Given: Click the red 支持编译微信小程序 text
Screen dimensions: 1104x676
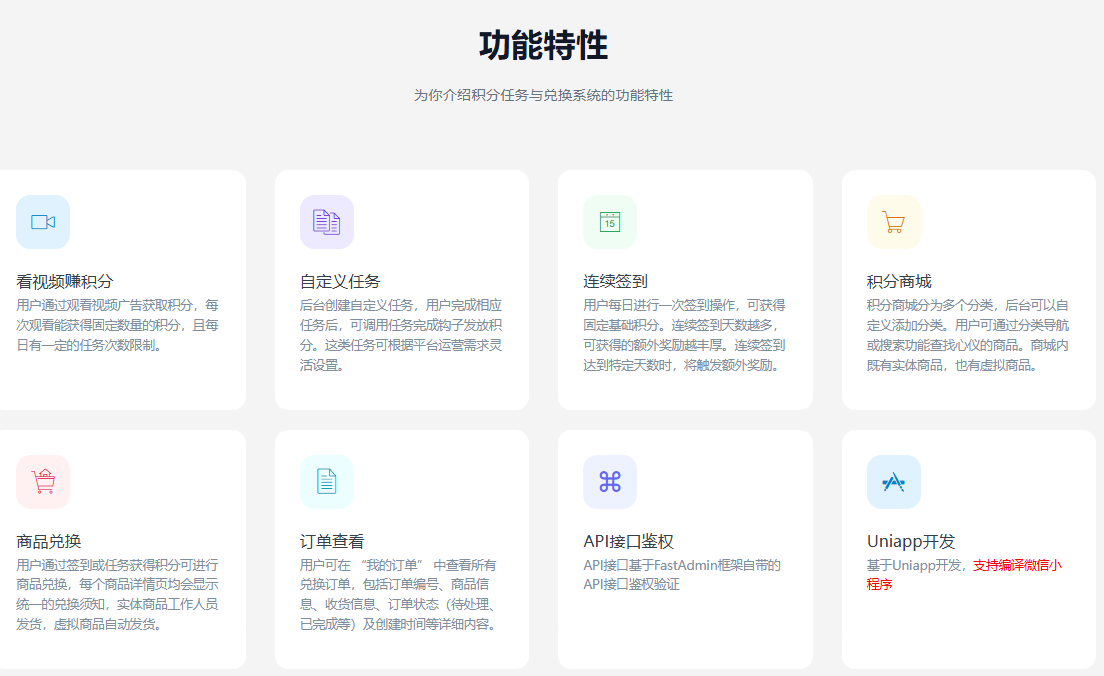Looking at the screenshot, I should coord(1016,565).
